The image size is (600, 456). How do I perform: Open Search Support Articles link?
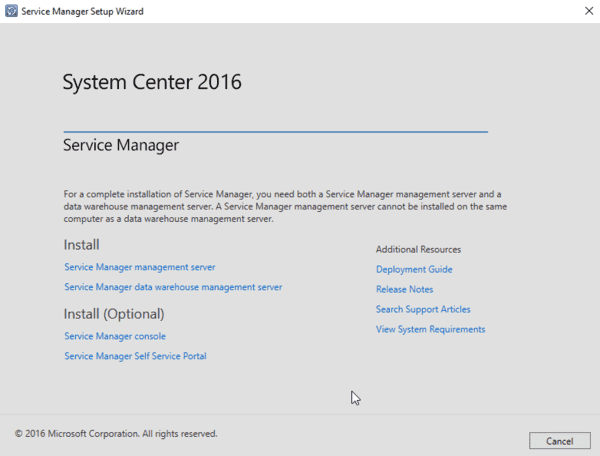423,309
